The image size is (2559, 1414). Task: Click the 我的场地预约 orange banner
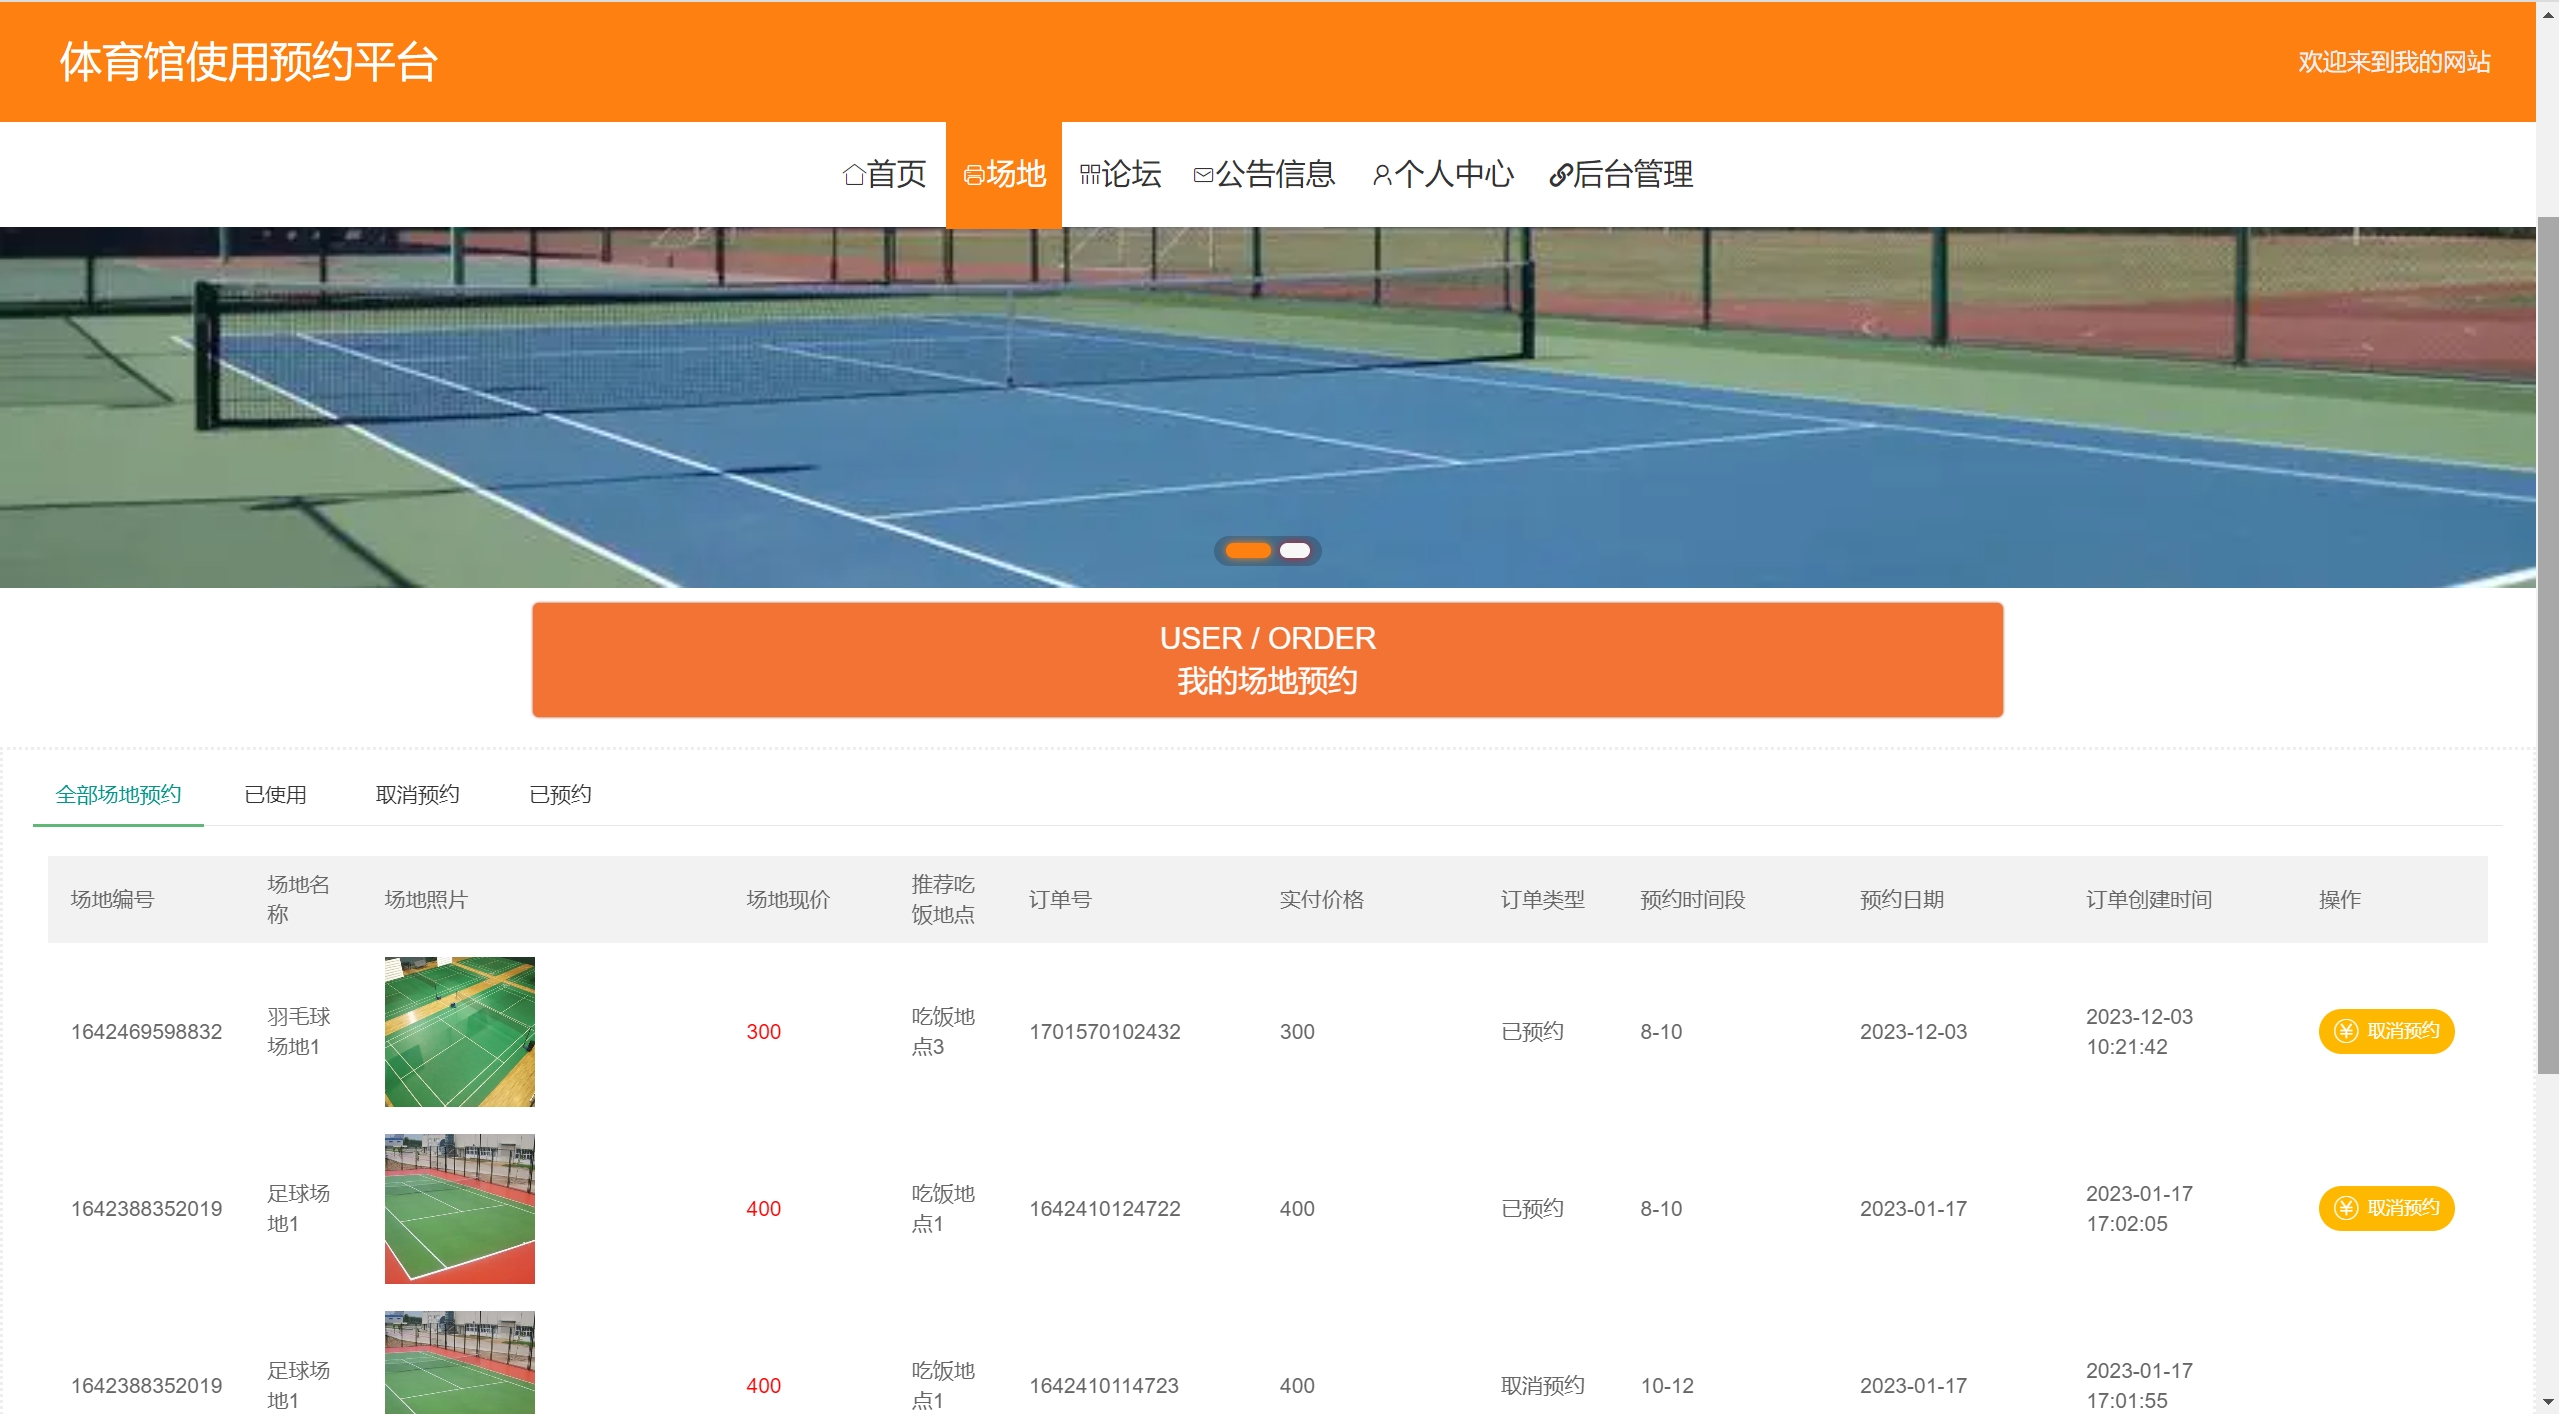1267,660
